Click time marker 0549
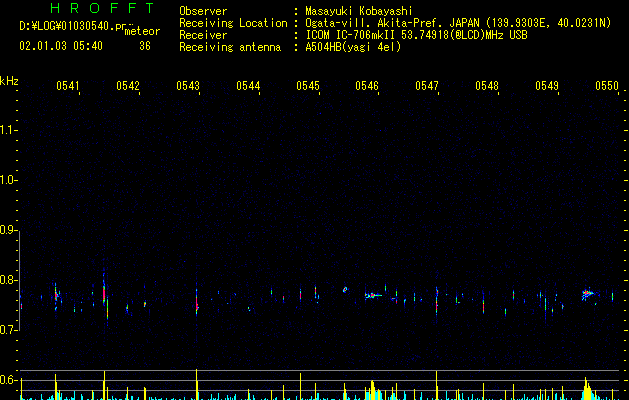Viewport: 629px width, 400px height. [x=547, y=86]
